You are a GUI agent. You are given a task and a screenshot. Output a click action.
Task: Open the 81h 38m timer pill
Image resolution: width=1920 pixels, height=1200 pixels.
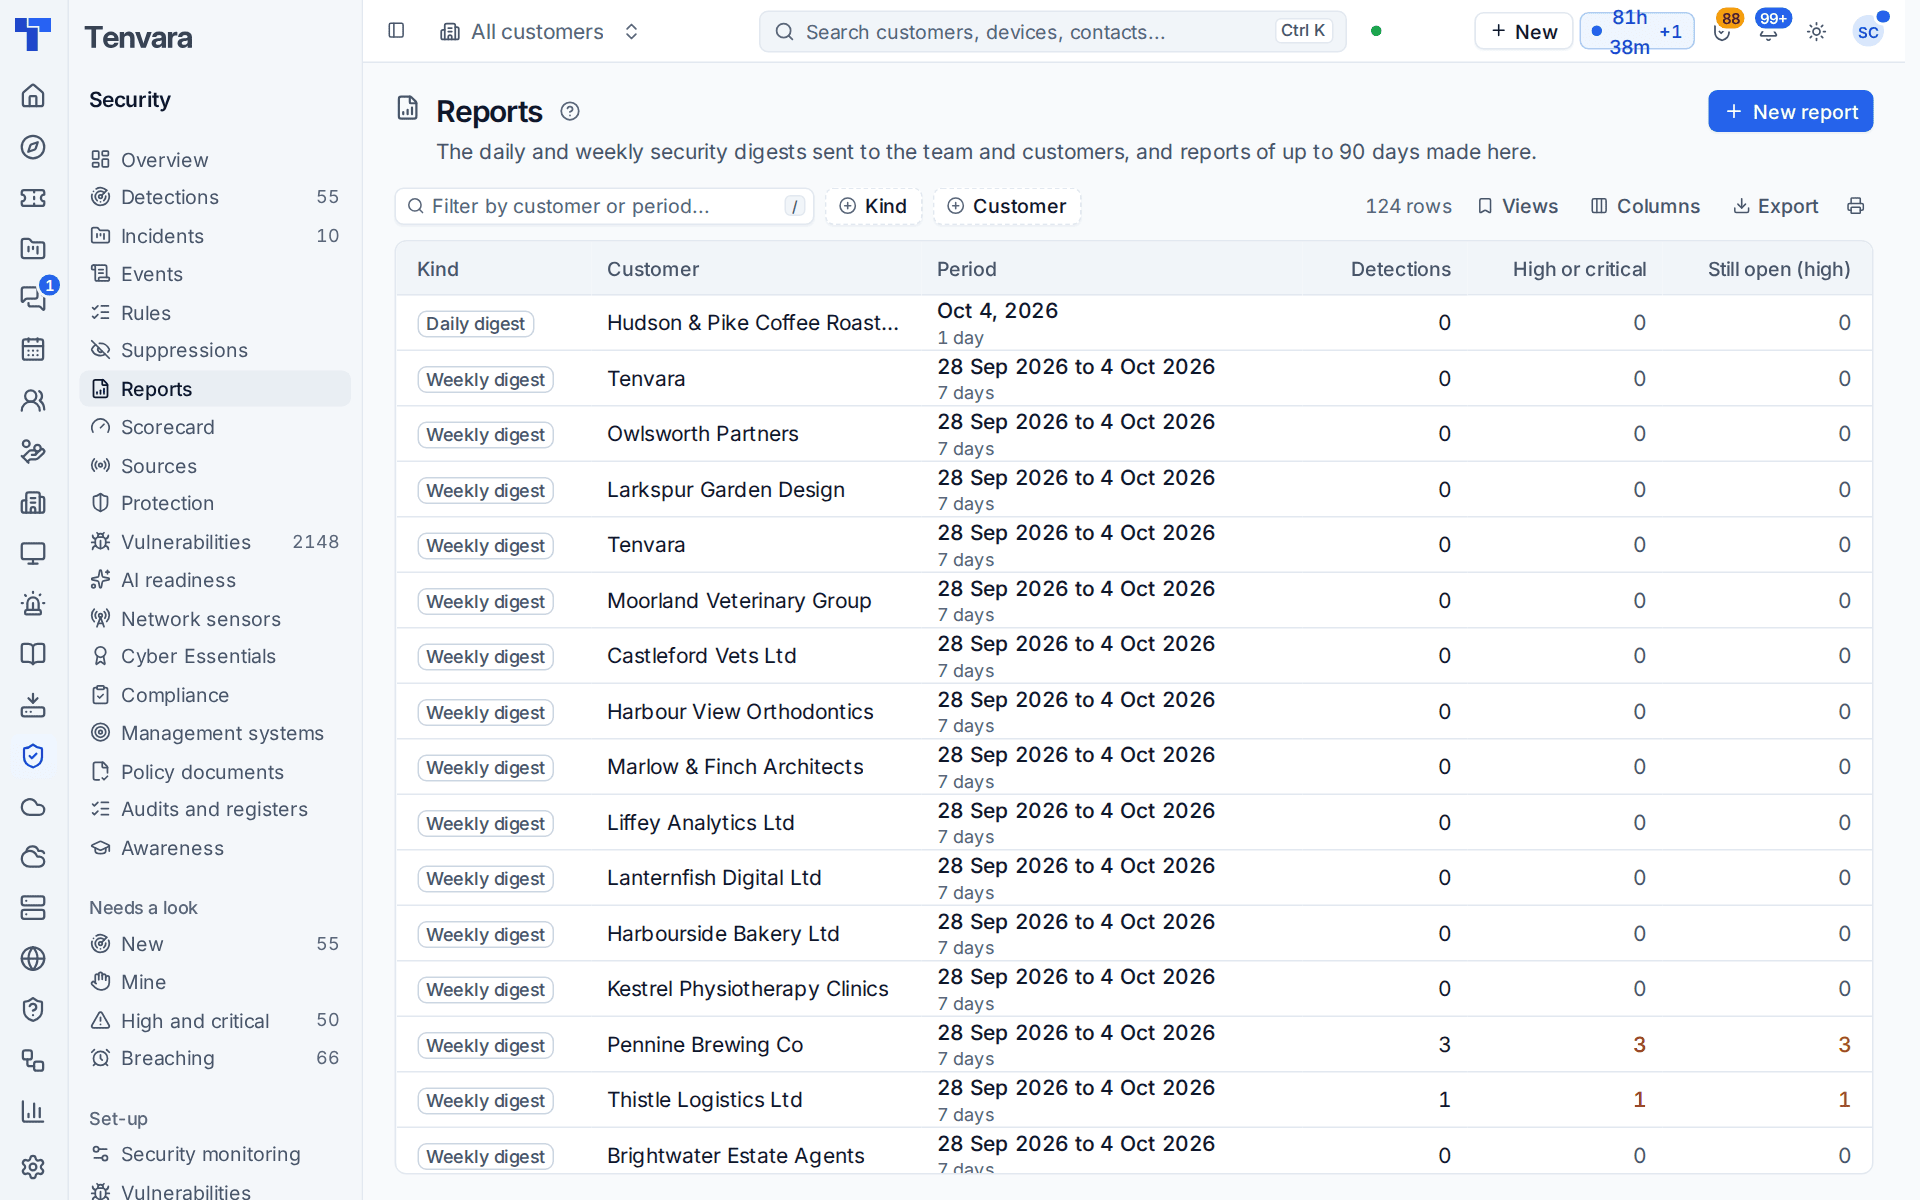point(1636,32)
